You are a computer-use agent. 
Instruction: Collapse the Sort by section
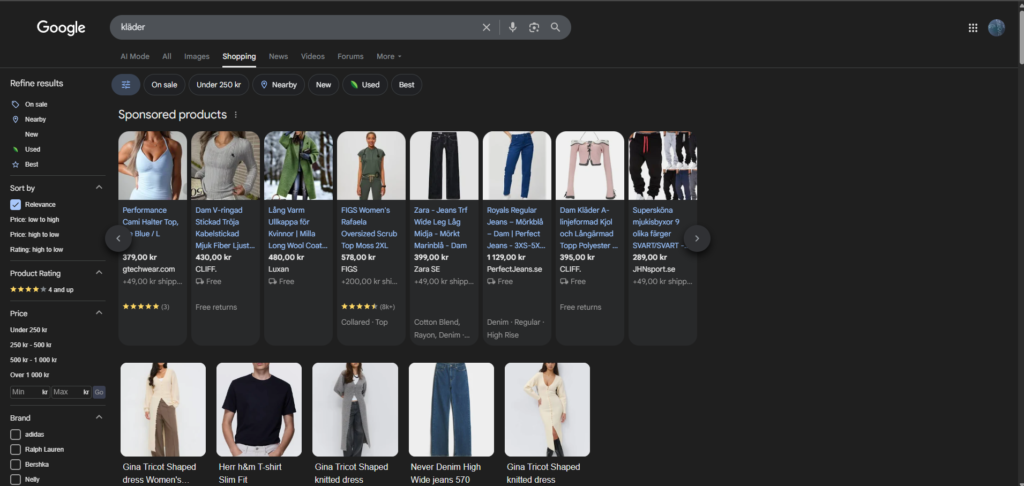coord(99,187)
